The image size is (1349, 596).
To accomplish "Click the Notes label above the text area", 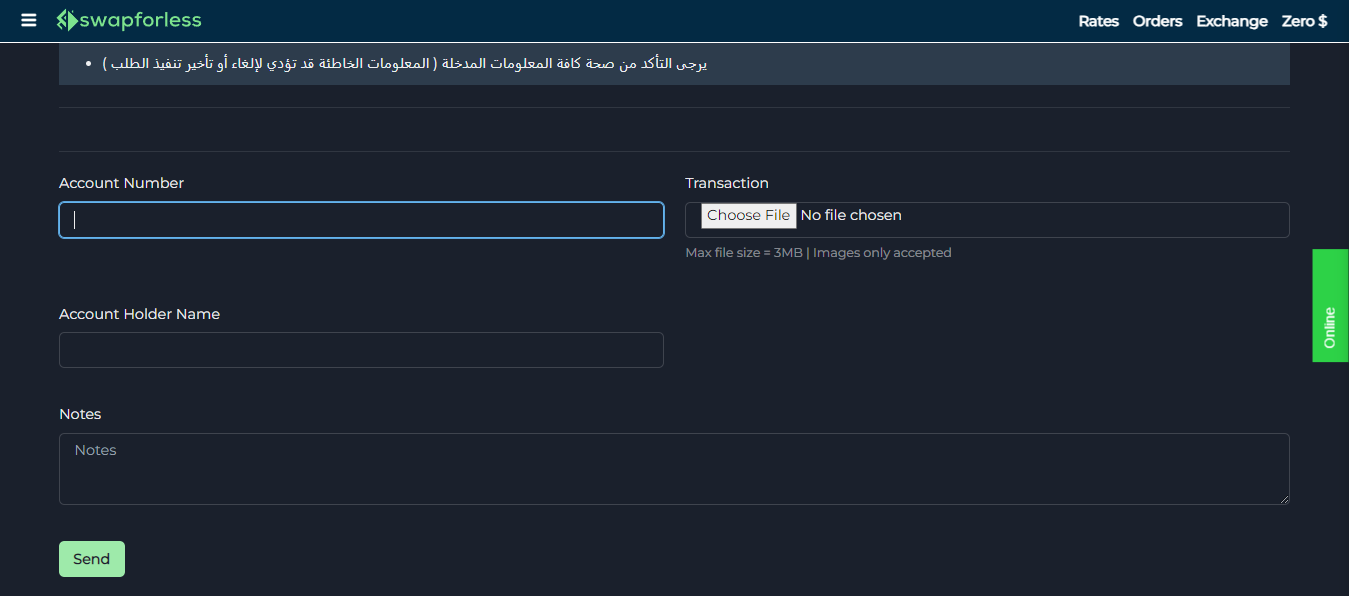I will click(x=80, y=413).
